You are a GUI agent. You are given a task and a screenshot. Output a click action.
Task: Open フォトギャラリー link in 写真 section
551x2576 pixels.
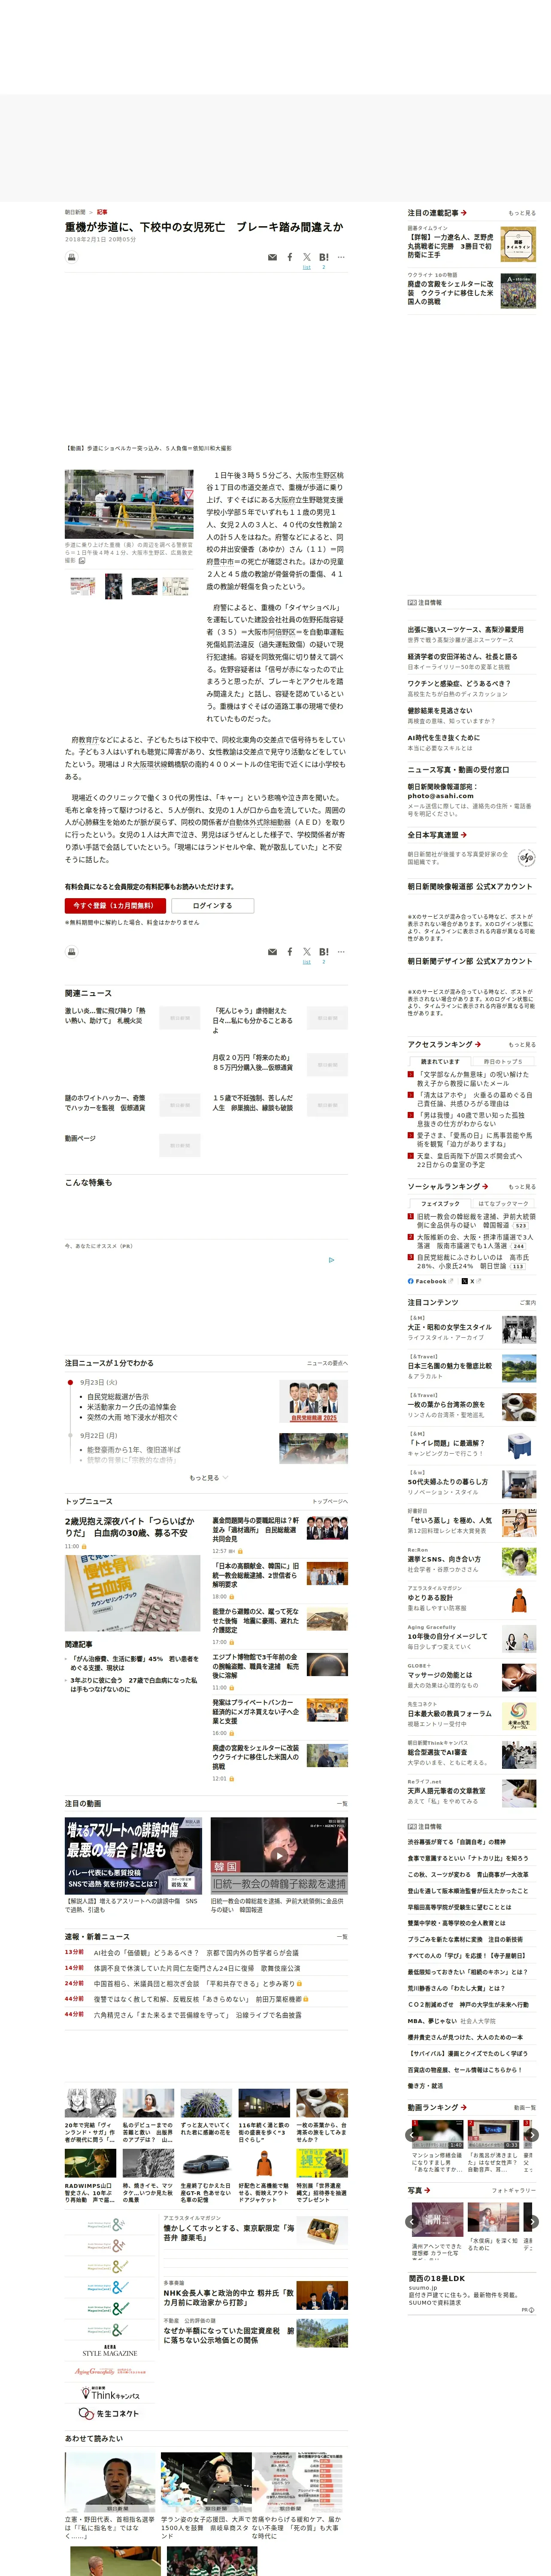coord(514,2190)
